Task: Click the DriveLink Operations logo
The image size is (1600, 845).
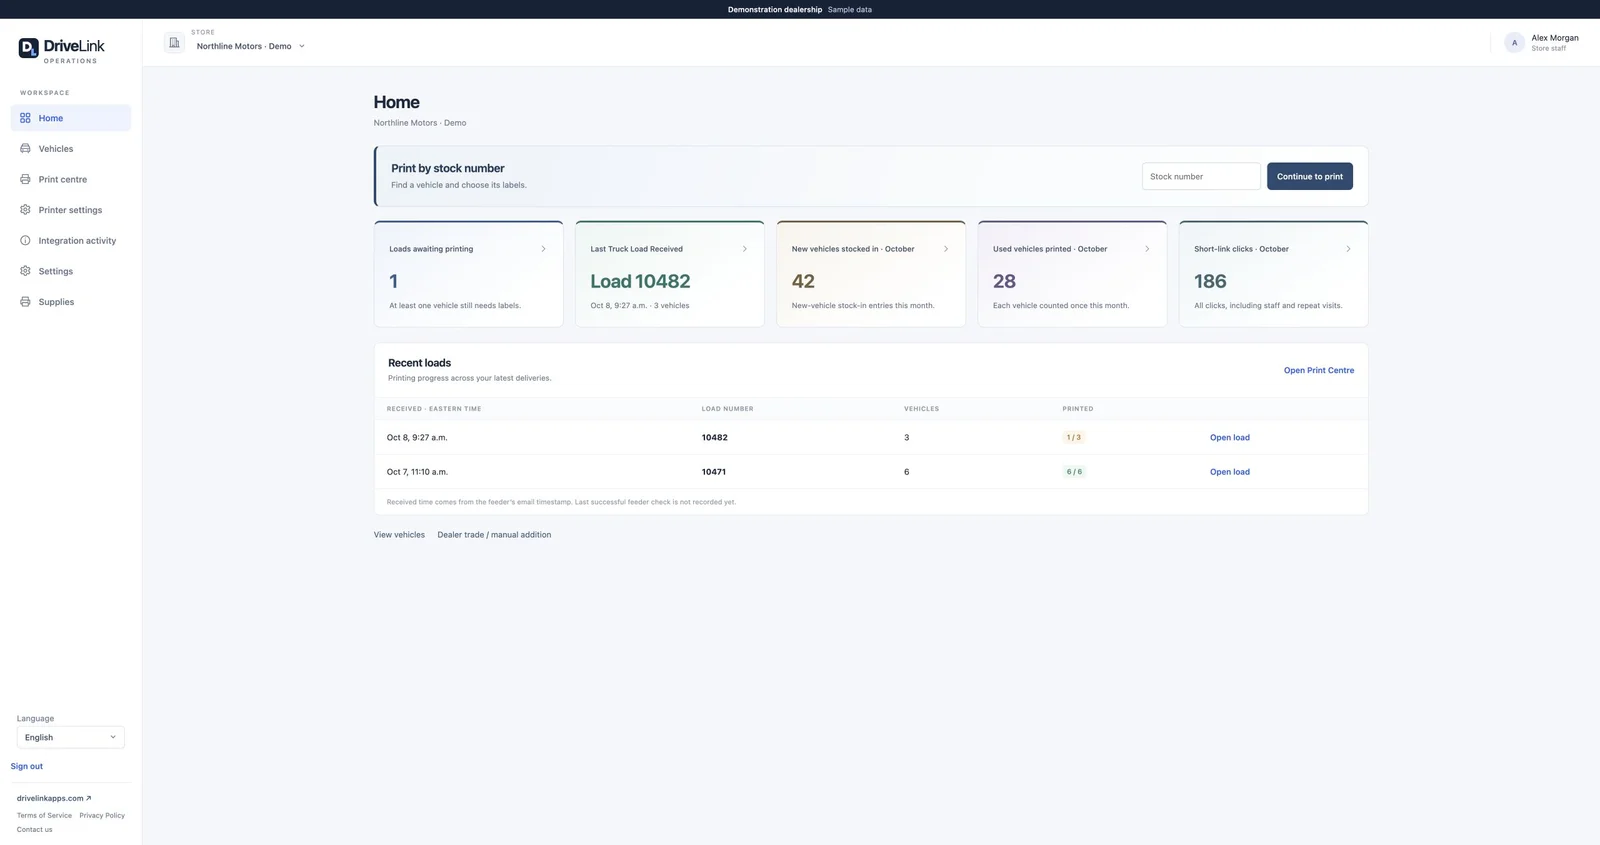Action: pyautogui.click(x=61, y=50)
